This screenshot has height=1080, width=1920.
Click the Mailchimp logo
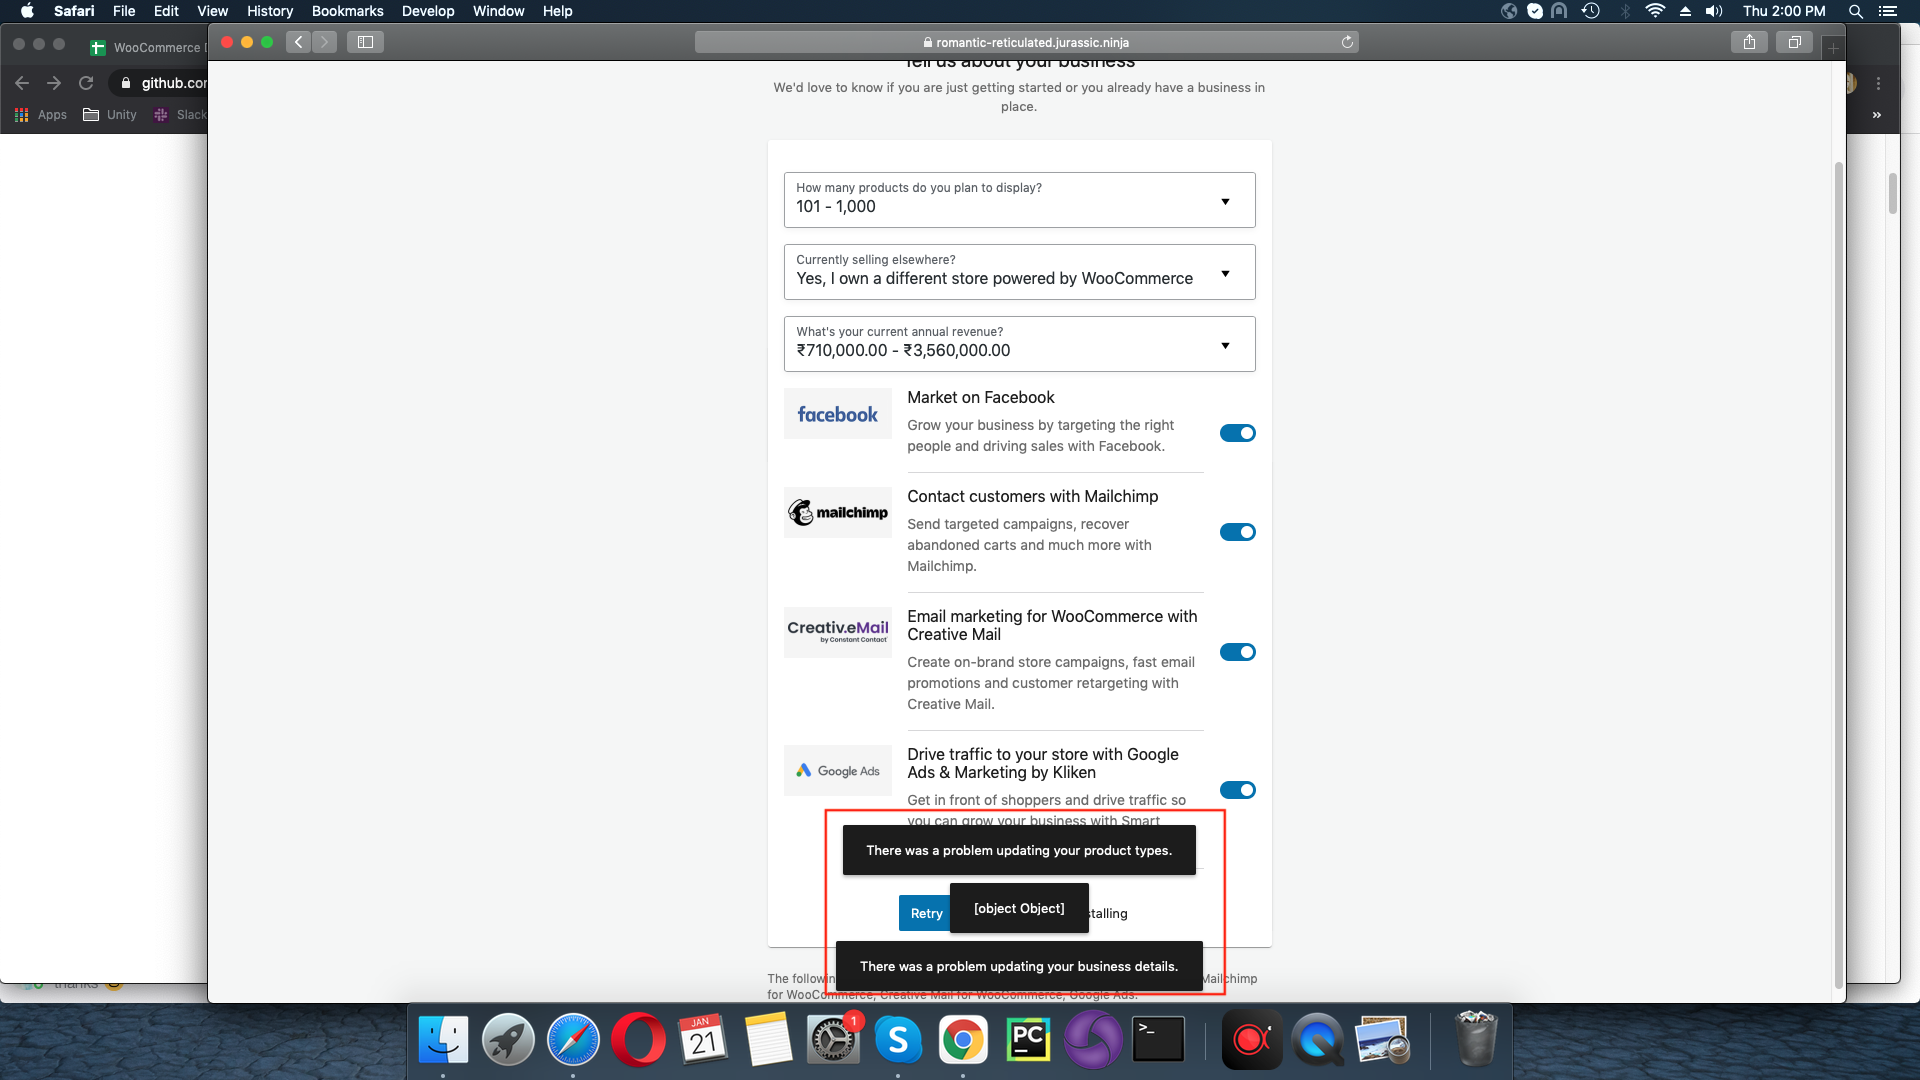(837, 512)
